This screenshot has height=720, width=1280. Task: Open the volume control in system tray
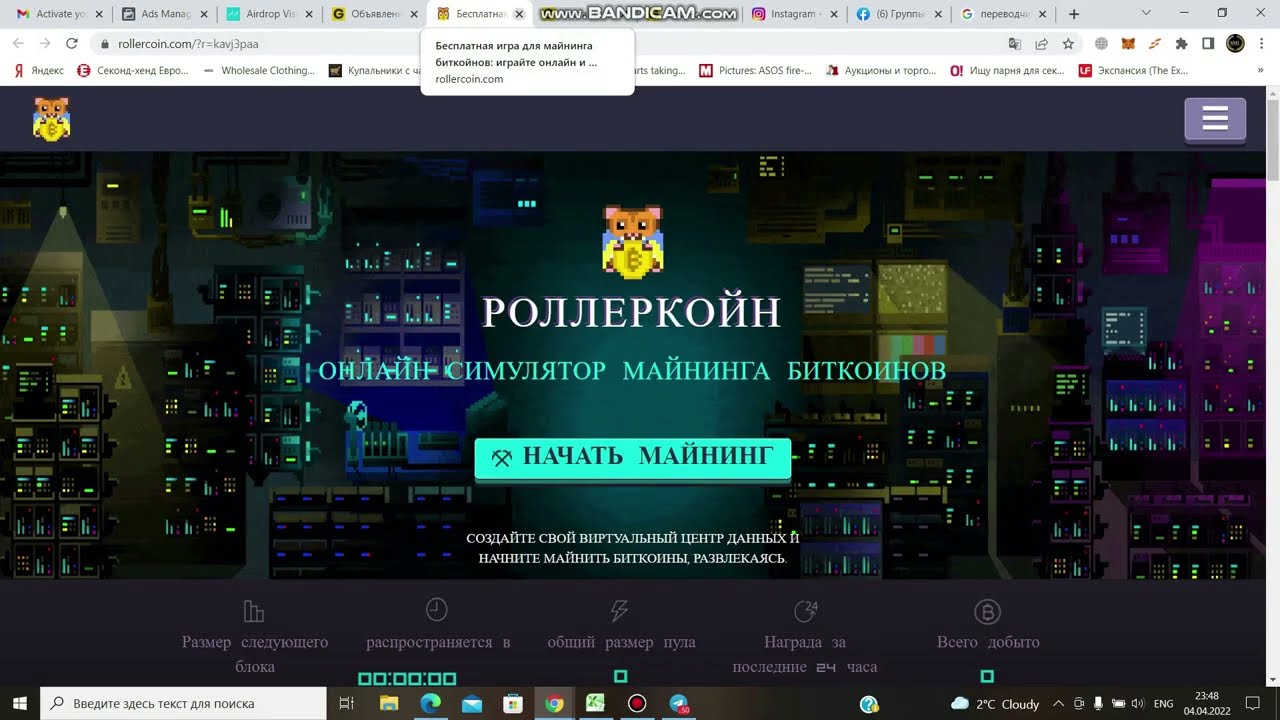[x=1137, y=703]
